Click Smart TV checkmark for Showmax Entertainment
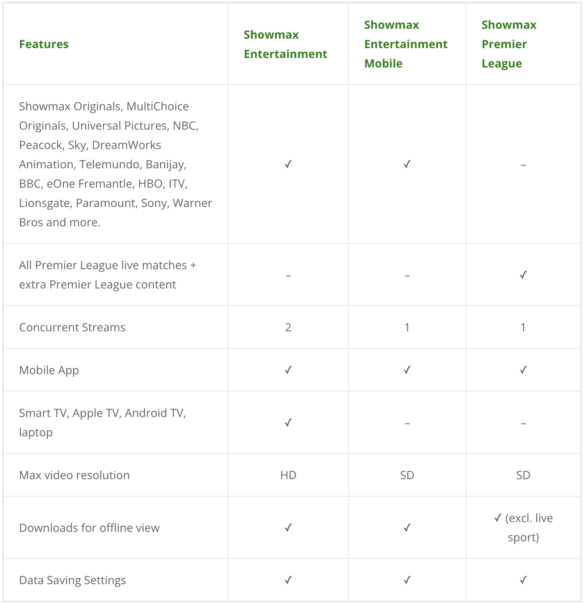Viewport: 585px width, 605px height. [288, 422]
